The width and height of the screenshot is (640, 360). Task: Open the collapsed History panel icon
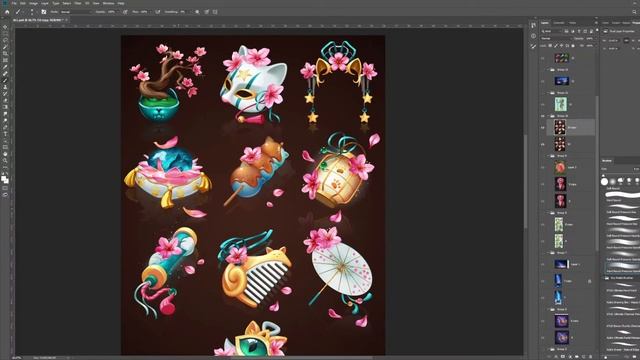[x=533, y=25]
